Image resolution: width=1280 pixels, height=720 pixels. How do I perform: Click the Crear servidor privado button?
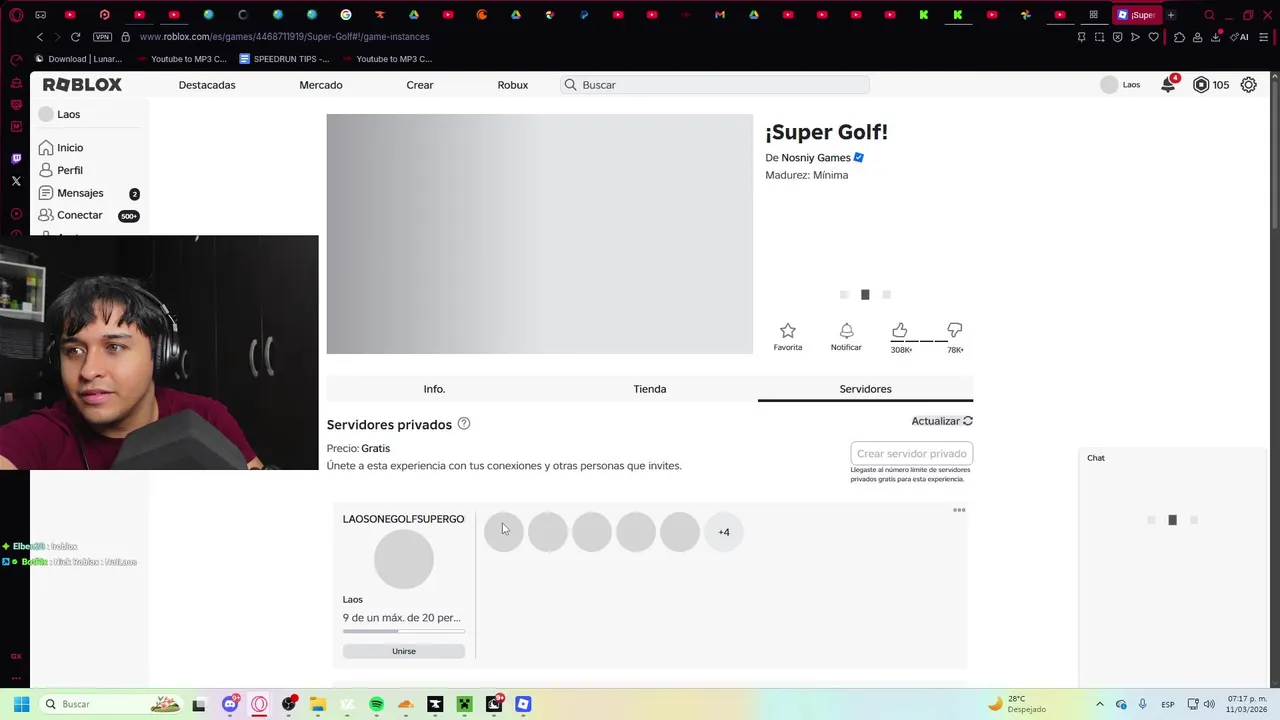click(912, 453)
